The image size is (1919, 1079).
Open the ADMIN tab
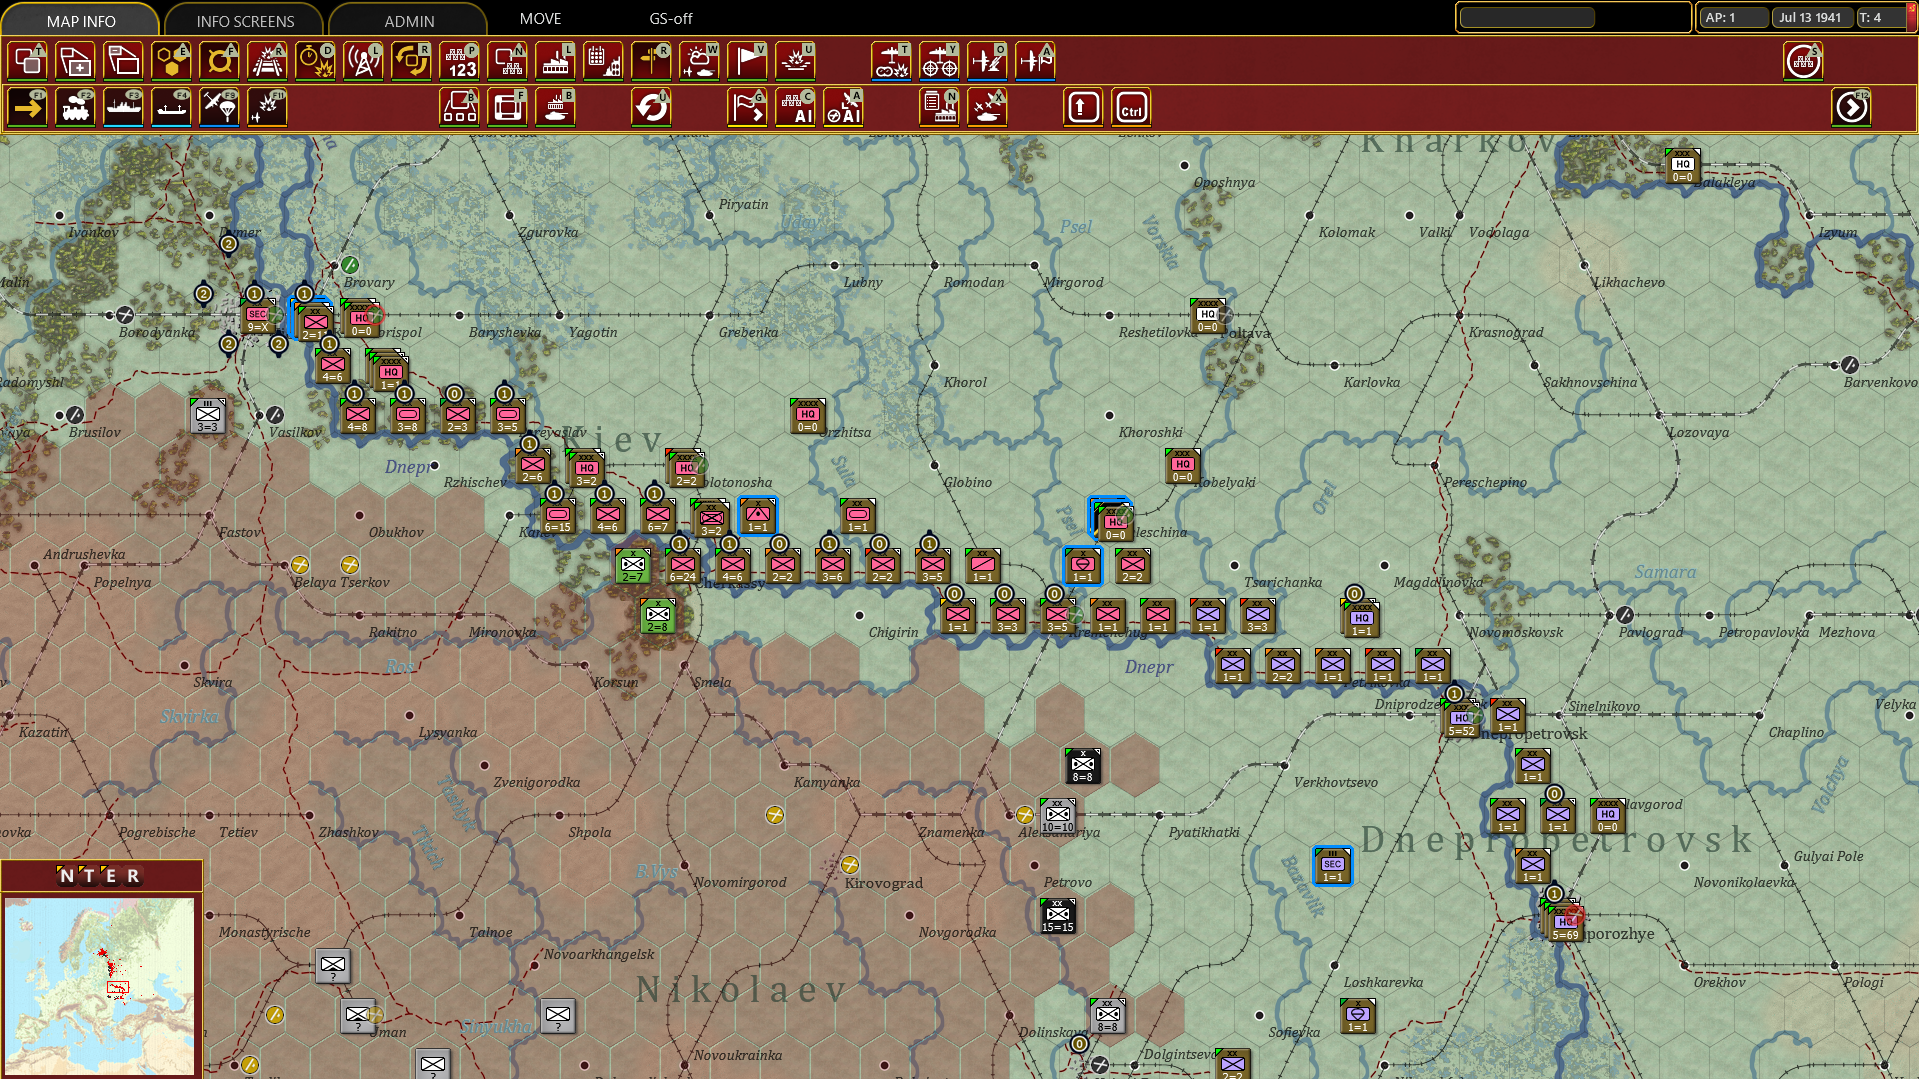[x=409, y=20]
